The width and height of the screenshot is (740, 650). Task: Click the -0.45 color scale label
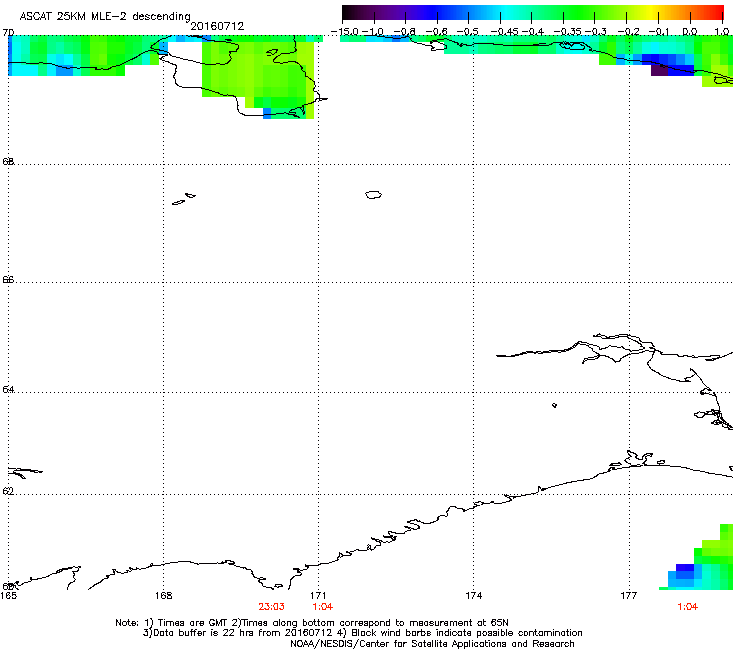[504, 32]
